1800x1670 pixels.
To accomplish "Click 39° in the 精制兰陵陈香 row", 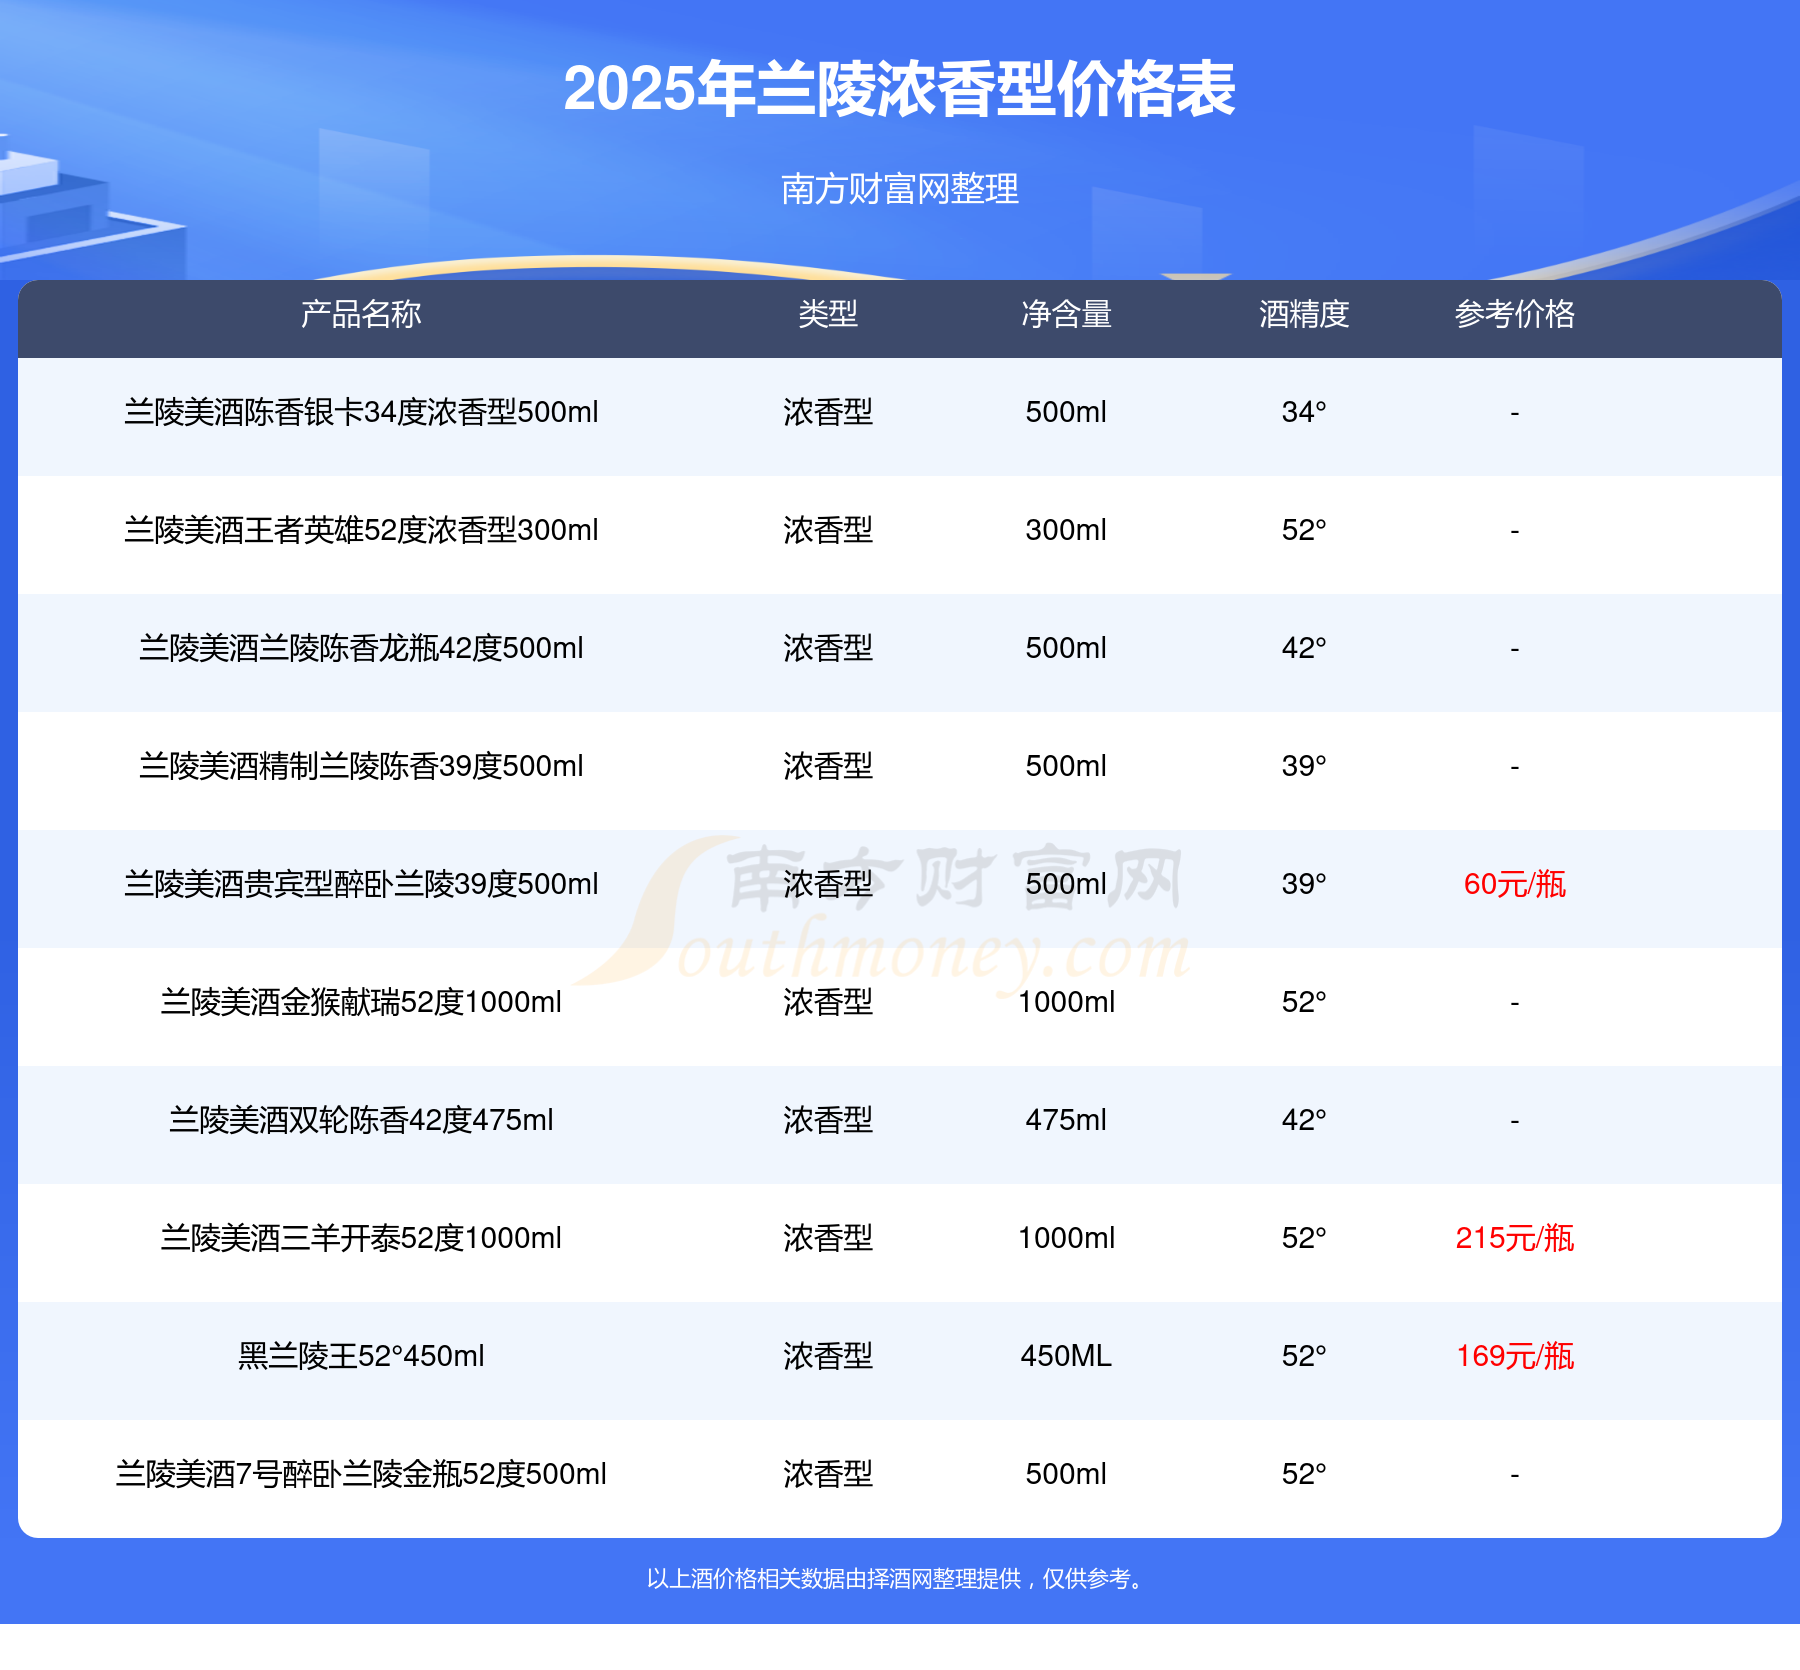I will pyautogui.click(x=1304, y=766).
